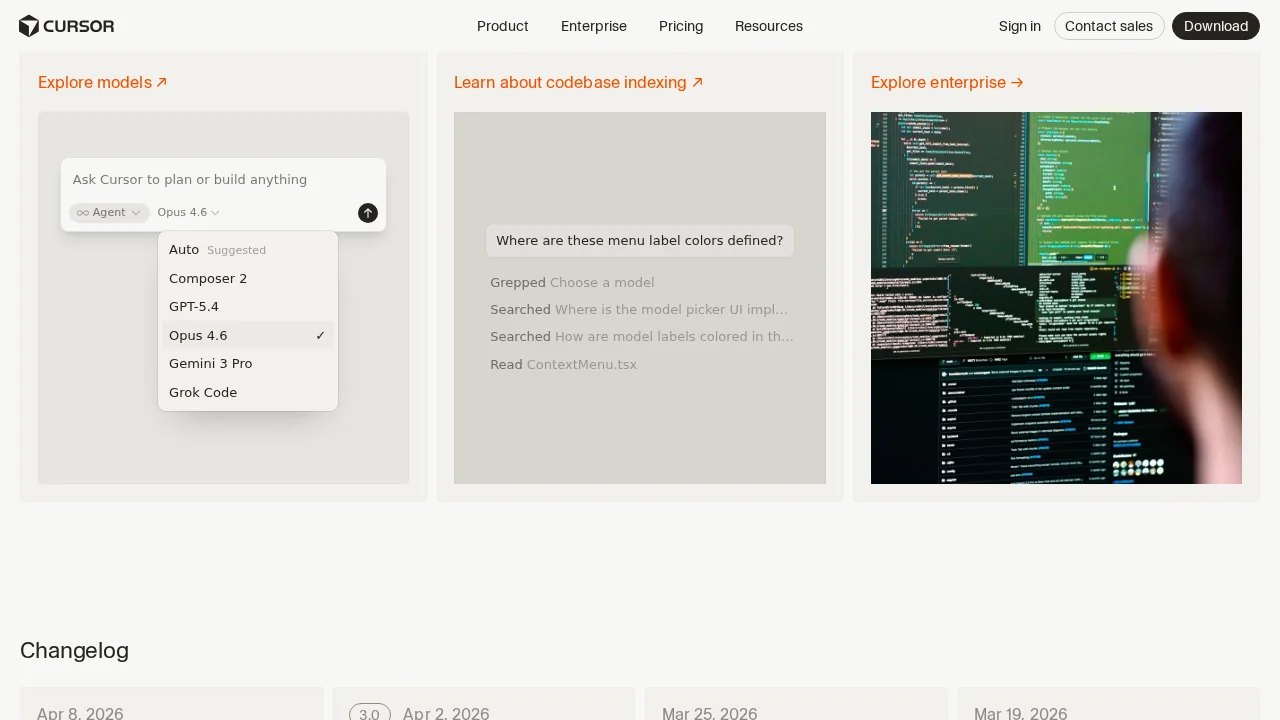Image resolution: width=1280 pixels, height=720 pixels.
Task: Pick Grok Code from the model menu
Action: (203, 392)
